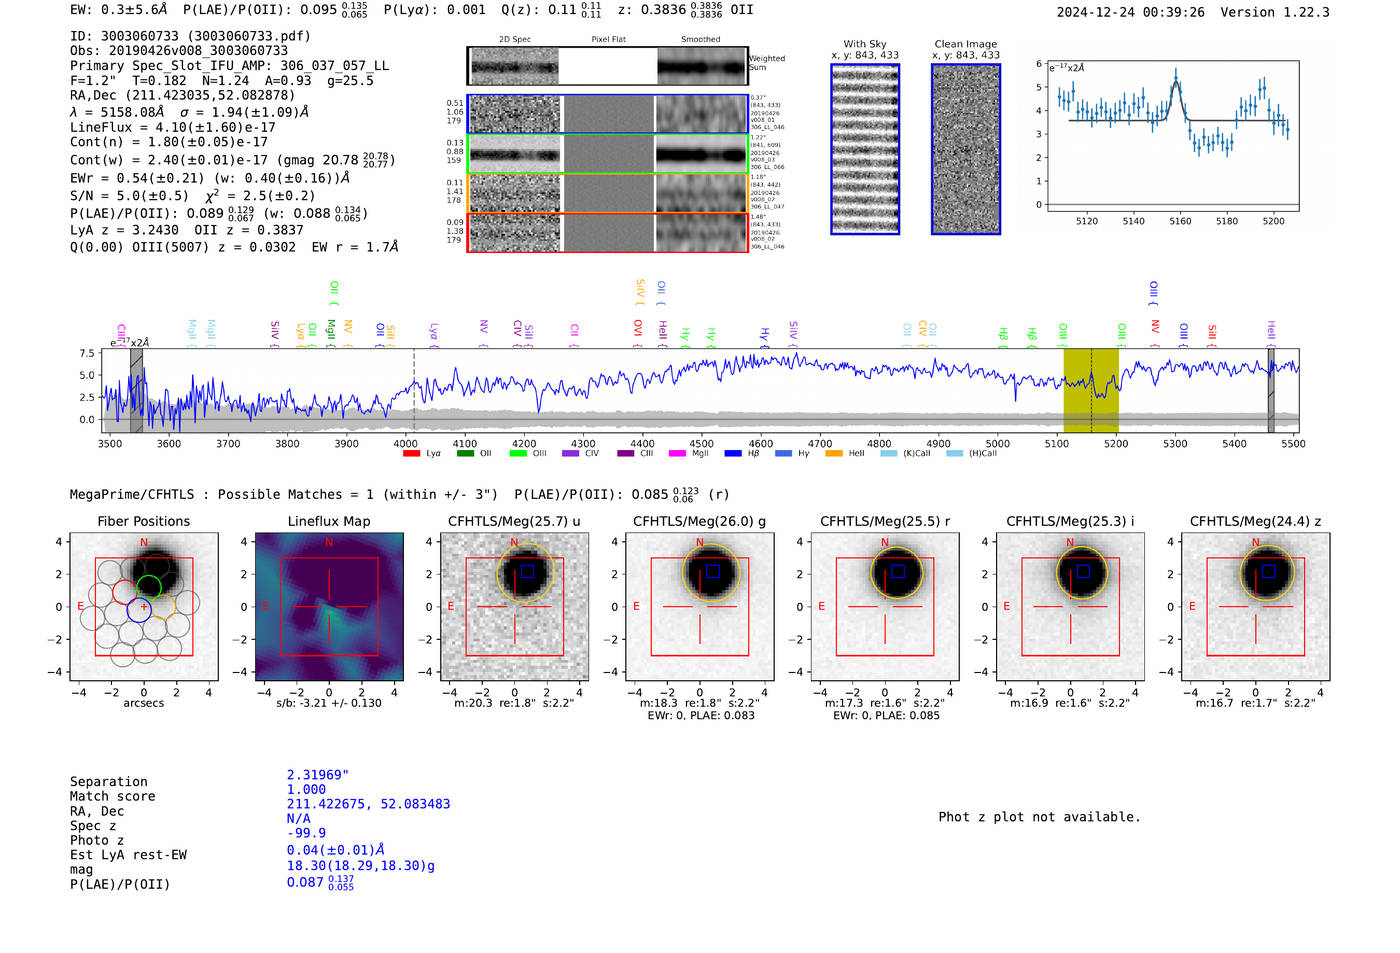Click the red fiber circle in Fiber Positions

(x=125, y=590)
